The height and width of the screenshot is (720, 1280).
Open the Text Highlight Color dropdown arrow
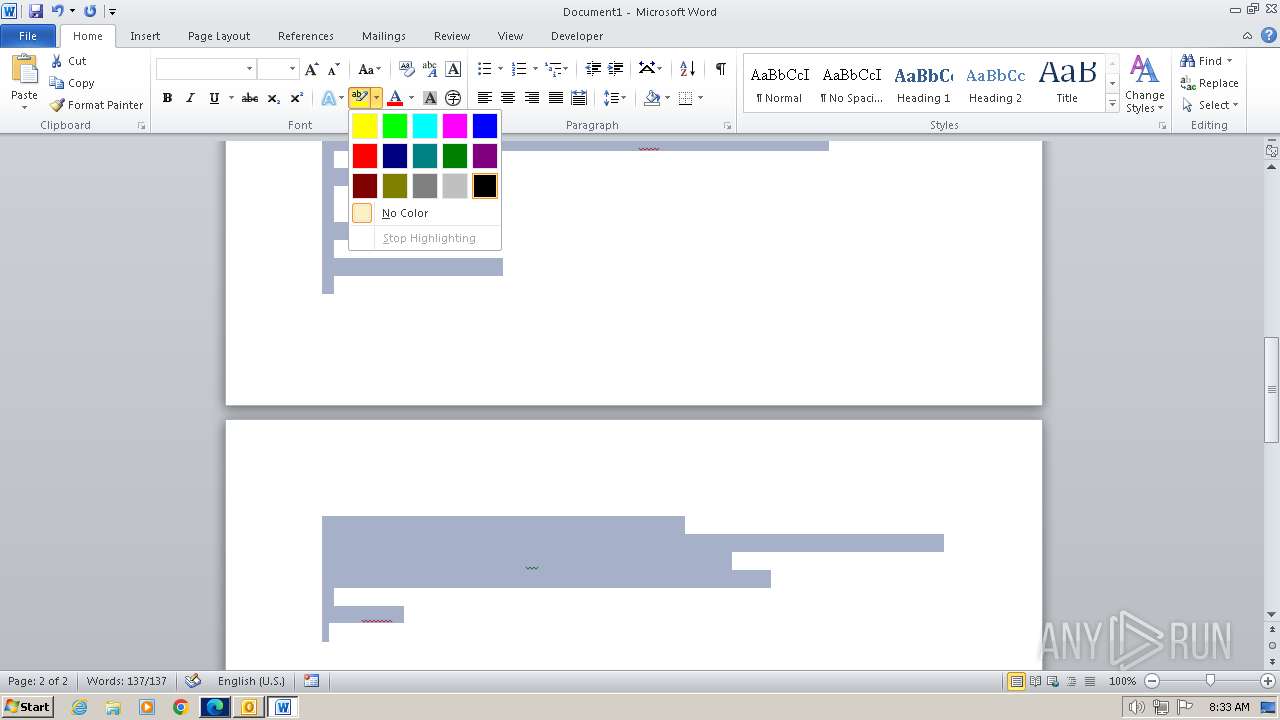(x=377, y=98)
